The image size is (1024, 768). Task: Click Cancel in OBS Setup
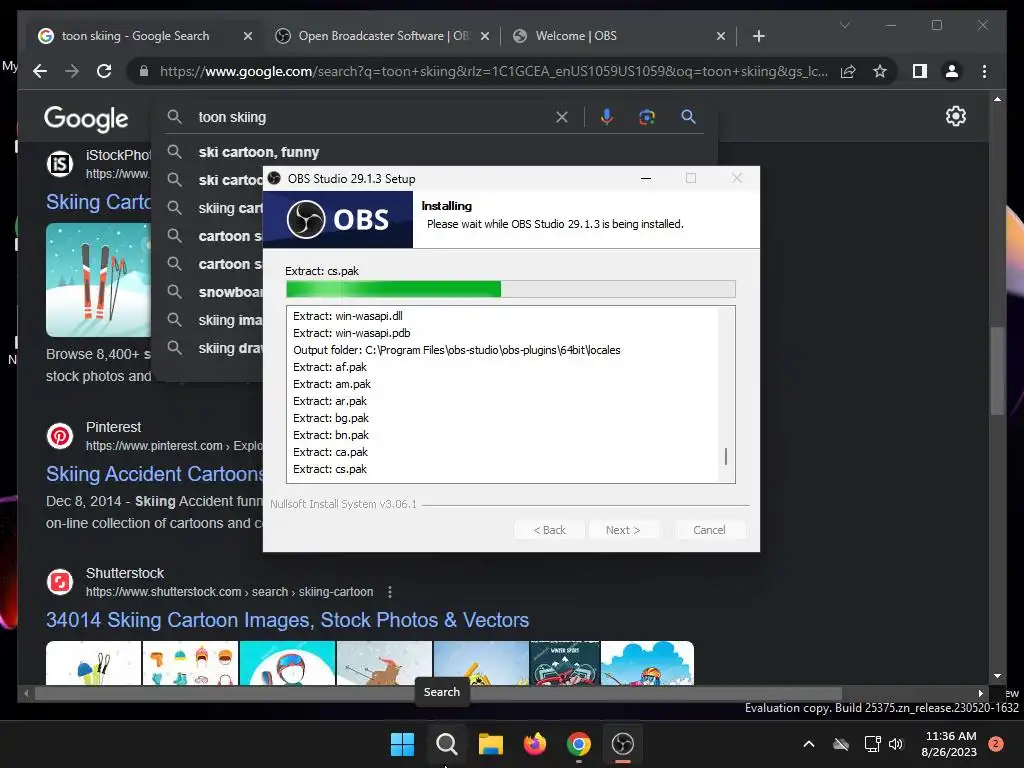709,530
